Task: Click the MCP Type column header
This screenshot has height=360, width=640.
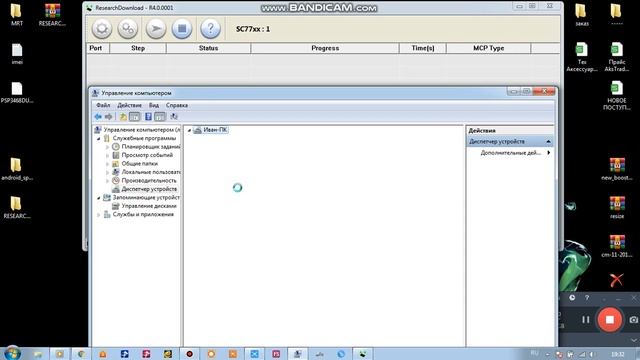Action: [489, 48]
